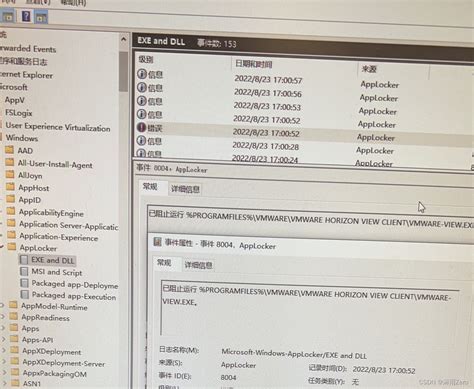Expand the ASN1 folder
474x389 pixels.
(5, 383)
